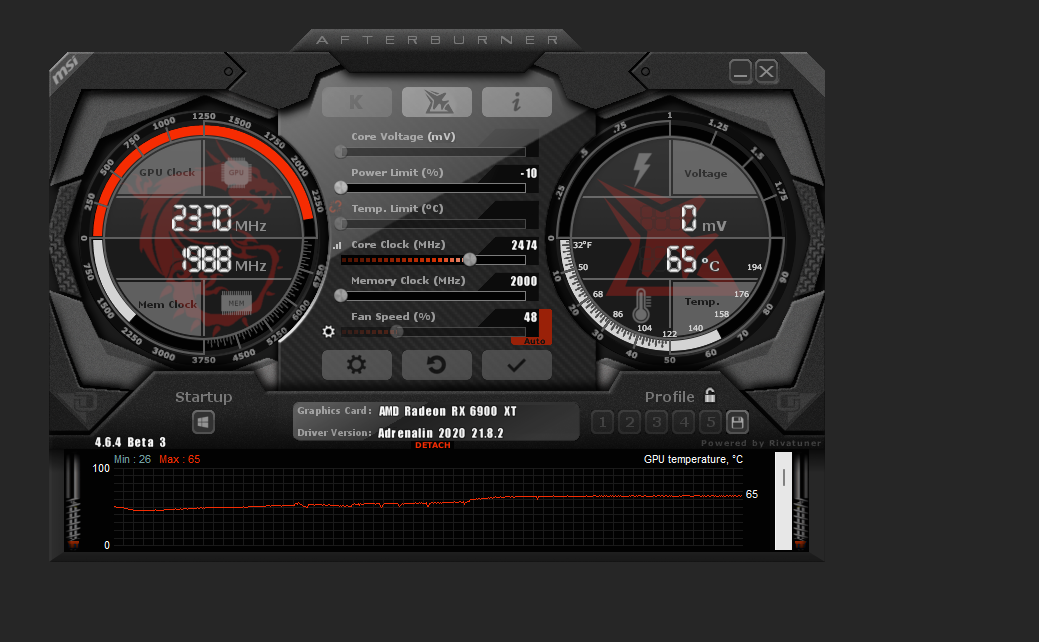The image size is (1039, 642).
Task: Click the Memory Clock slider handle
Action: (341, 295)
